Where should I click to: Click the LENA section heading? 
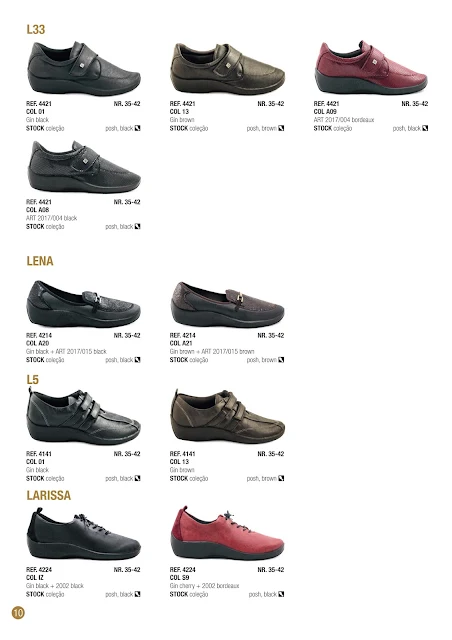click(40, 261)
